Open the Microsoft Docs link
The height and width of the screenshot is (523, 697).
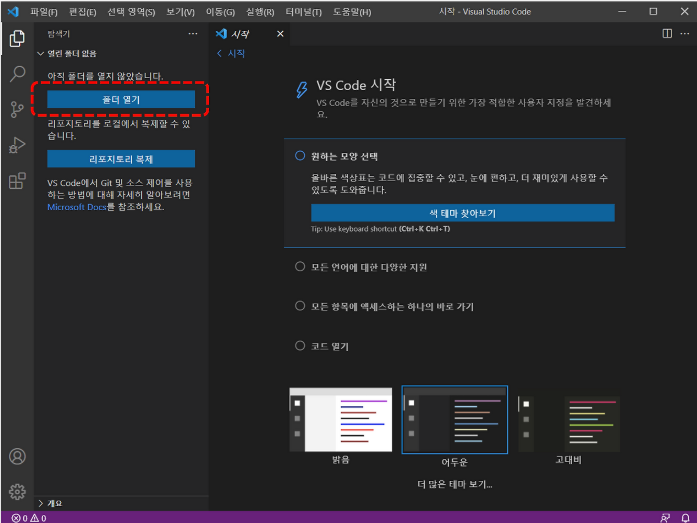click(x=76, y=207)
